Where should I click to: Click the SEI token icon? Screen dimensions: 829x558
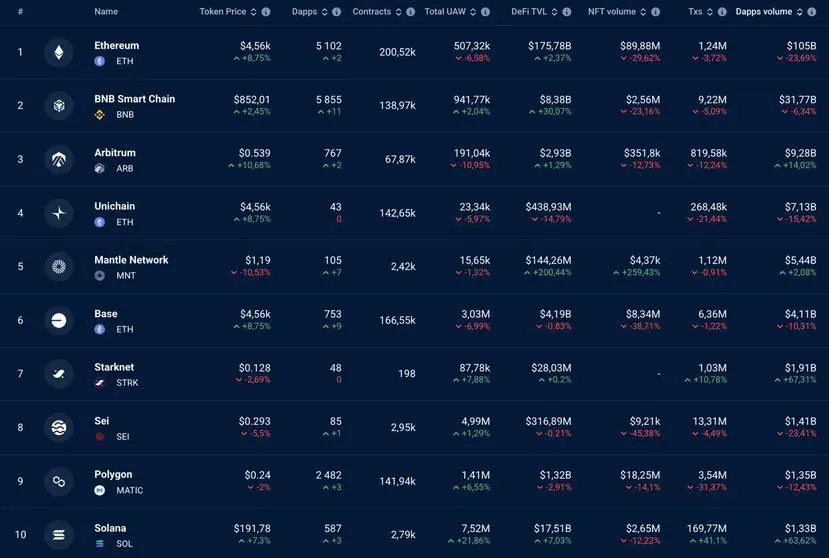point(99,437)
